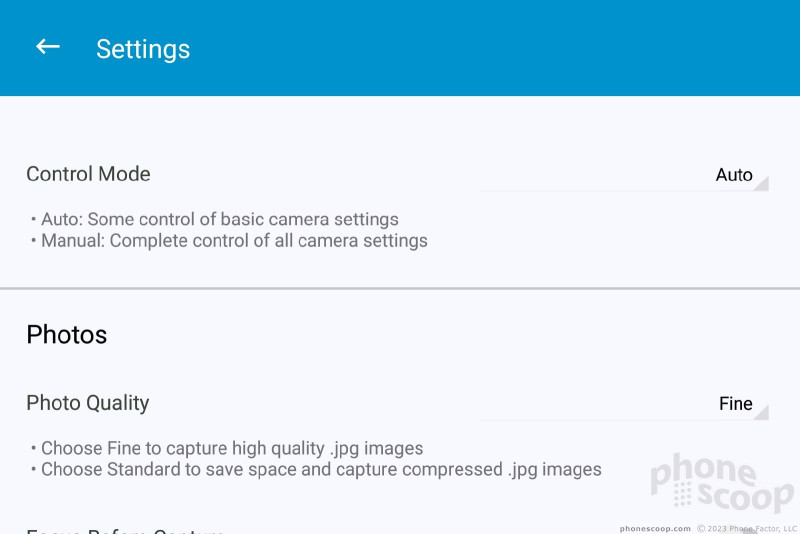
Task: Click the blue header bar area
Action: coord(400,48)
